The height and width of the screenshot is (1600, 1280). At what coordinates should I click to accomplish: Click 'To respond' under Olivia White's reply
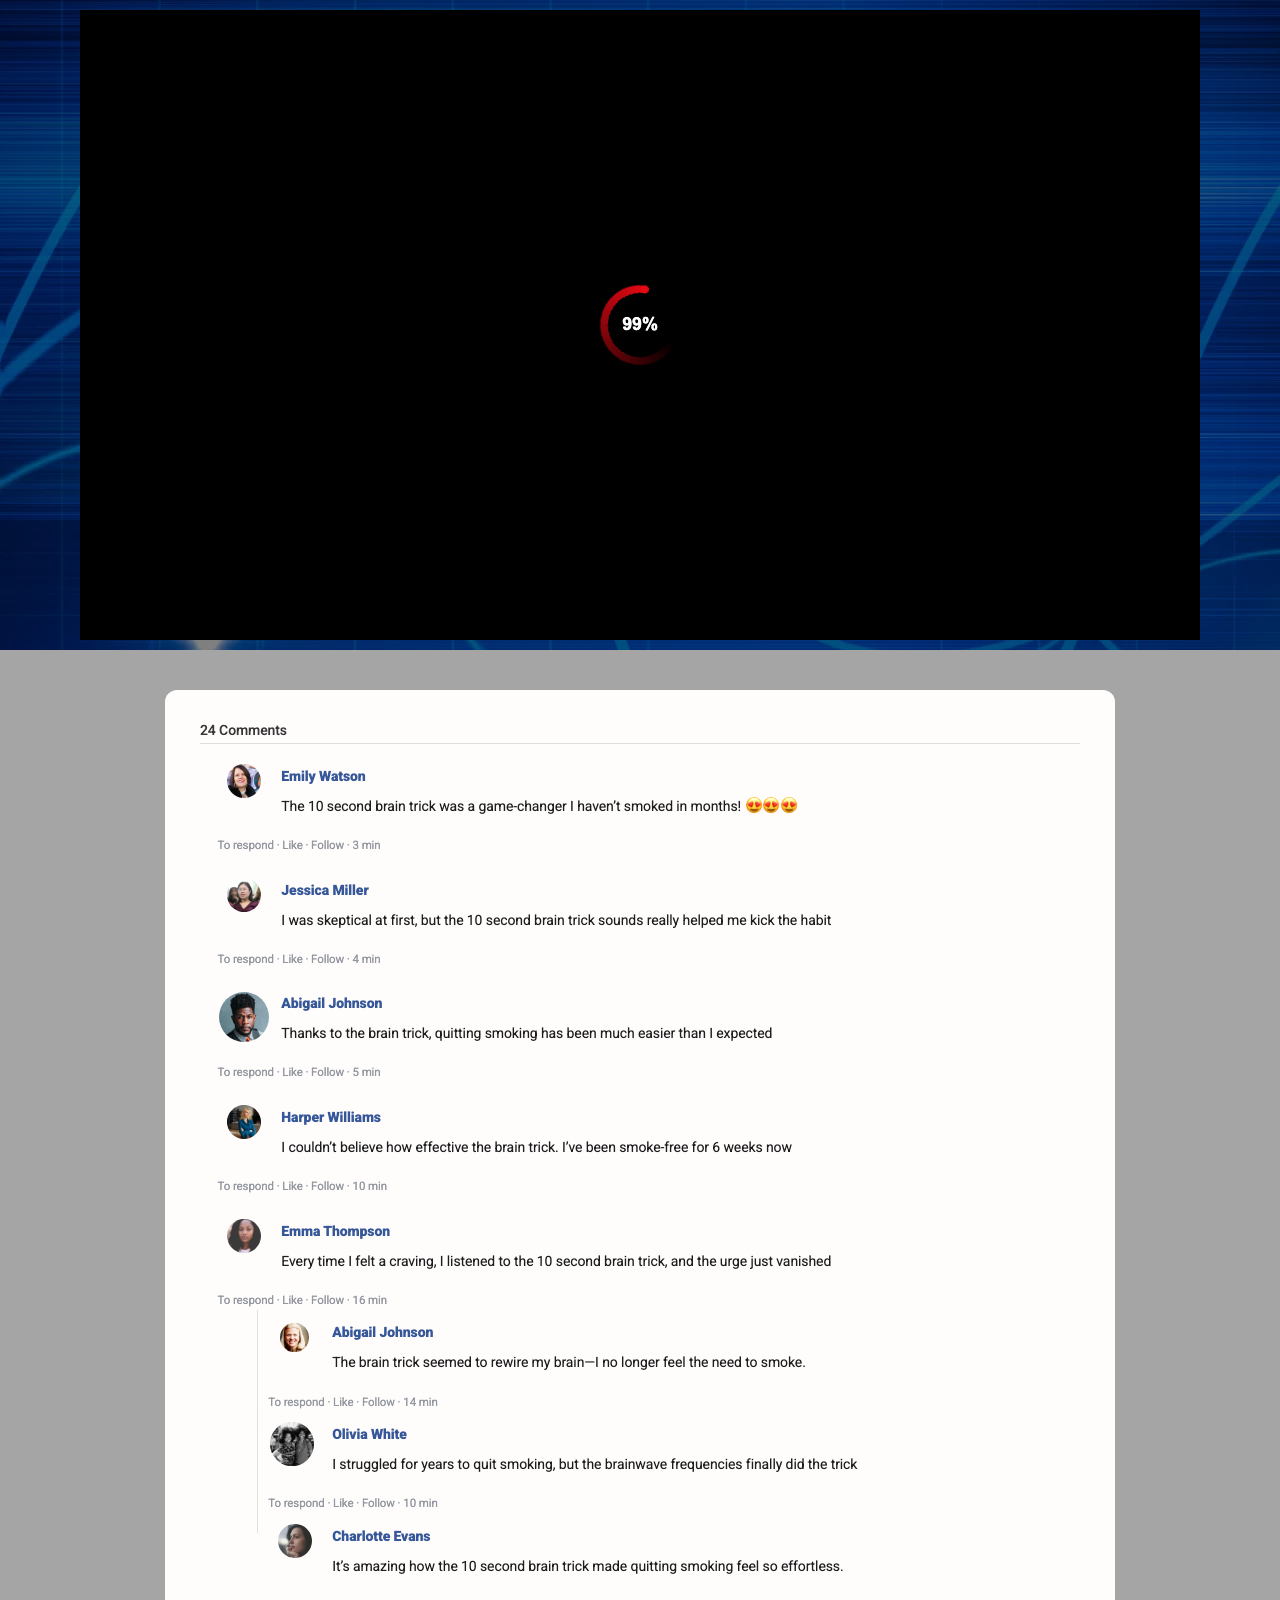click(296, 1503)
